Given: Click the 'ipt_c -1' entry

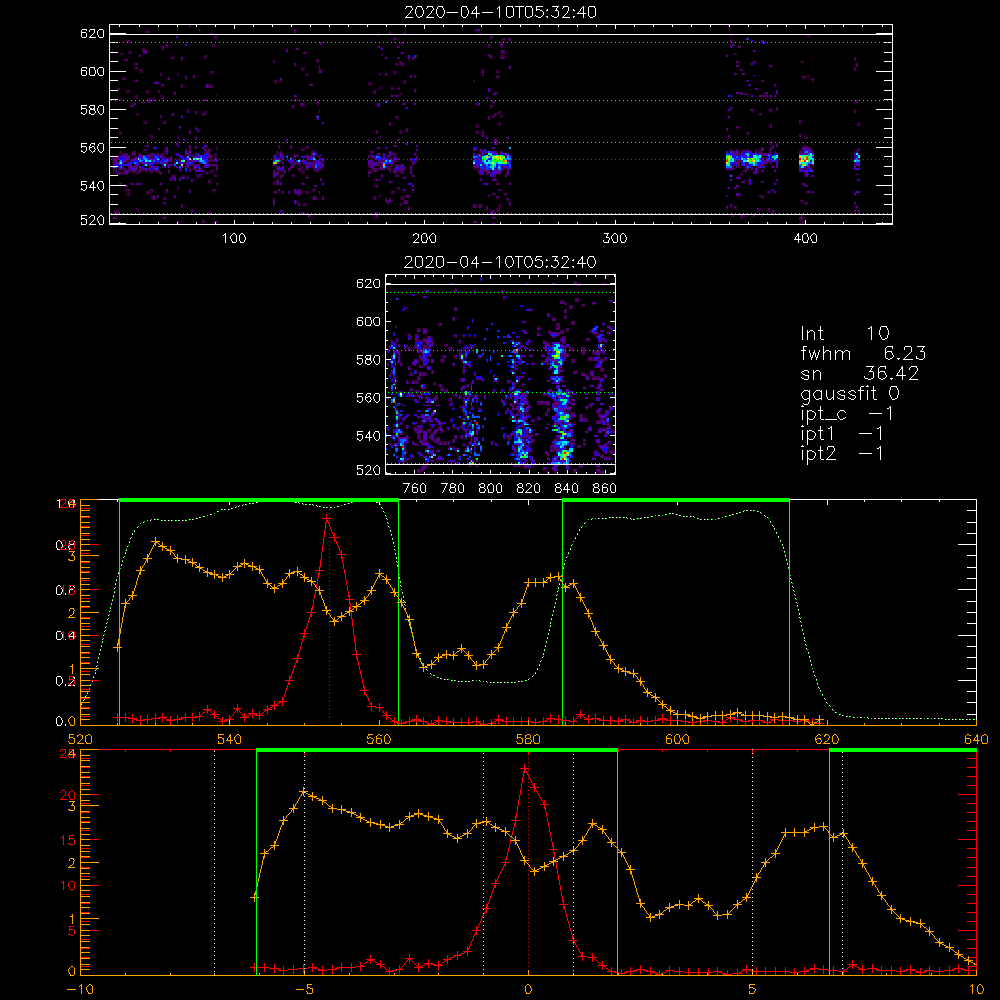Looking at the screenshot, I should [847, 414].
